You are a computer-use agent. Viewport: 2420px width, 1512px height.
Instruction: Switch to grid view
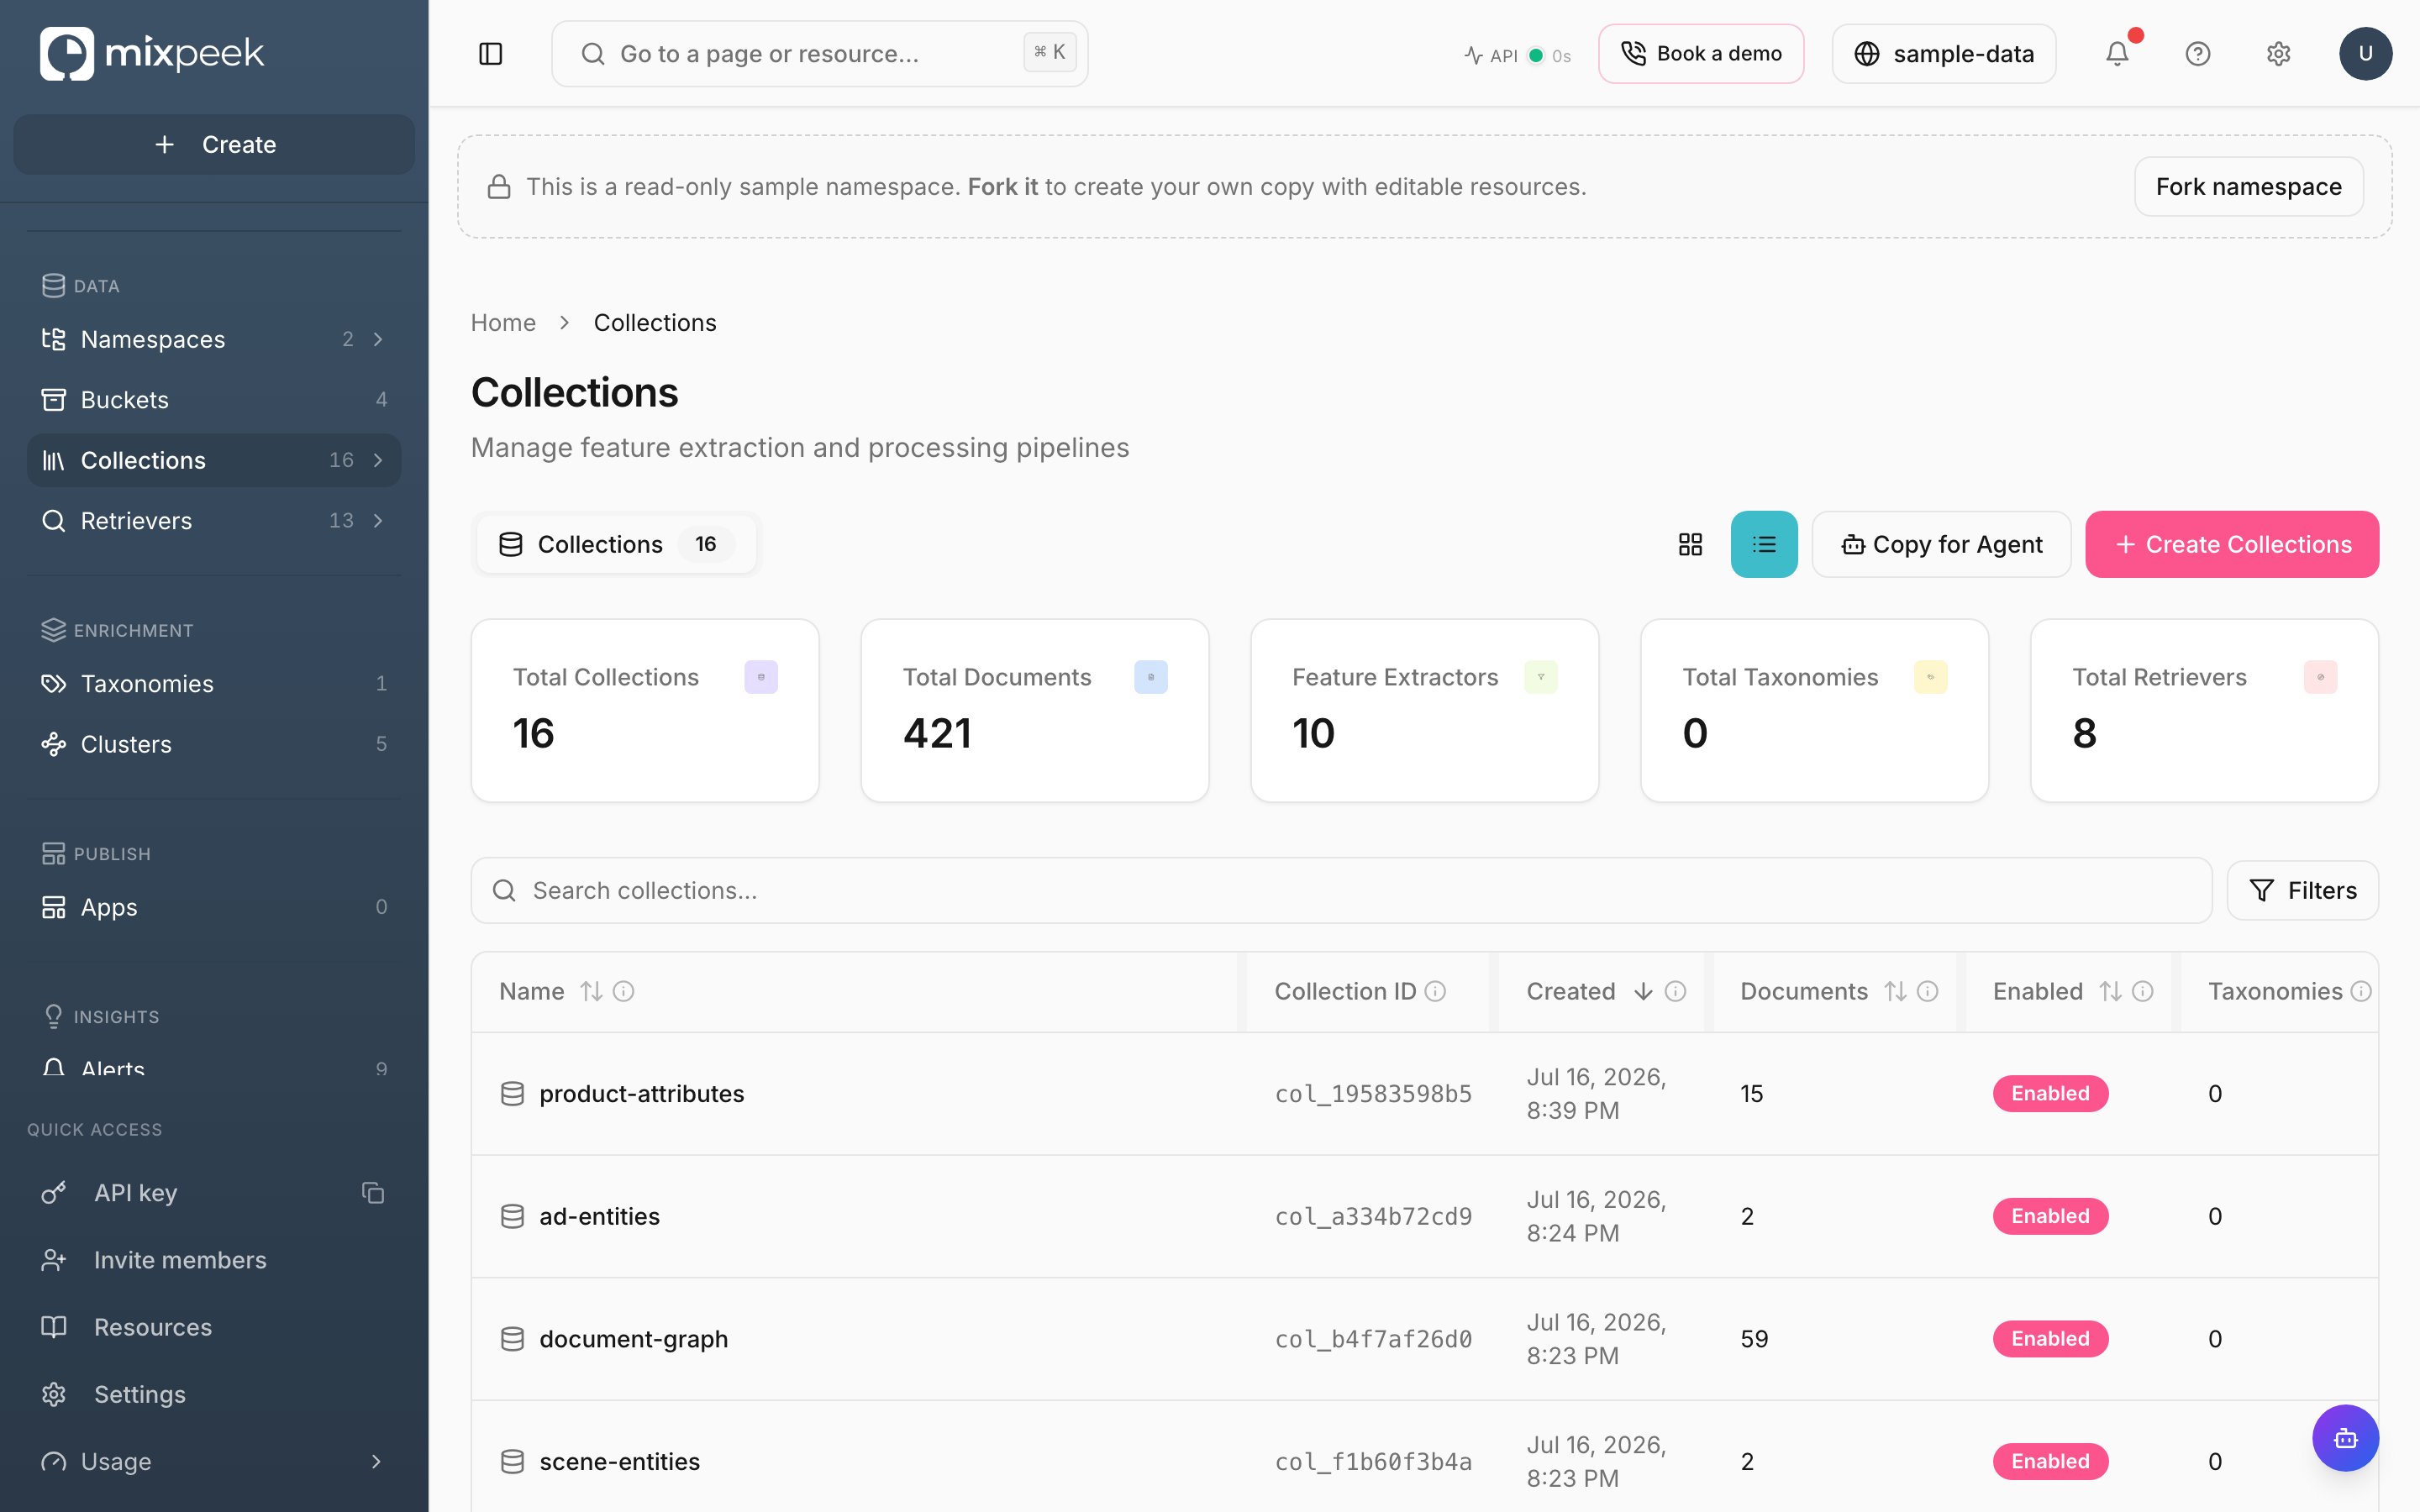pos(1690,544)
